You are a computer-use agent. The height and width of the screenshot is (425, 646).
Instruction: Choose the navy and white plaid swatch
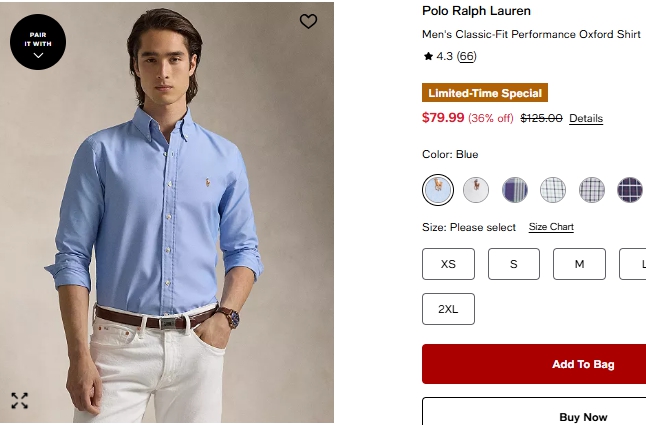(592, 189)
